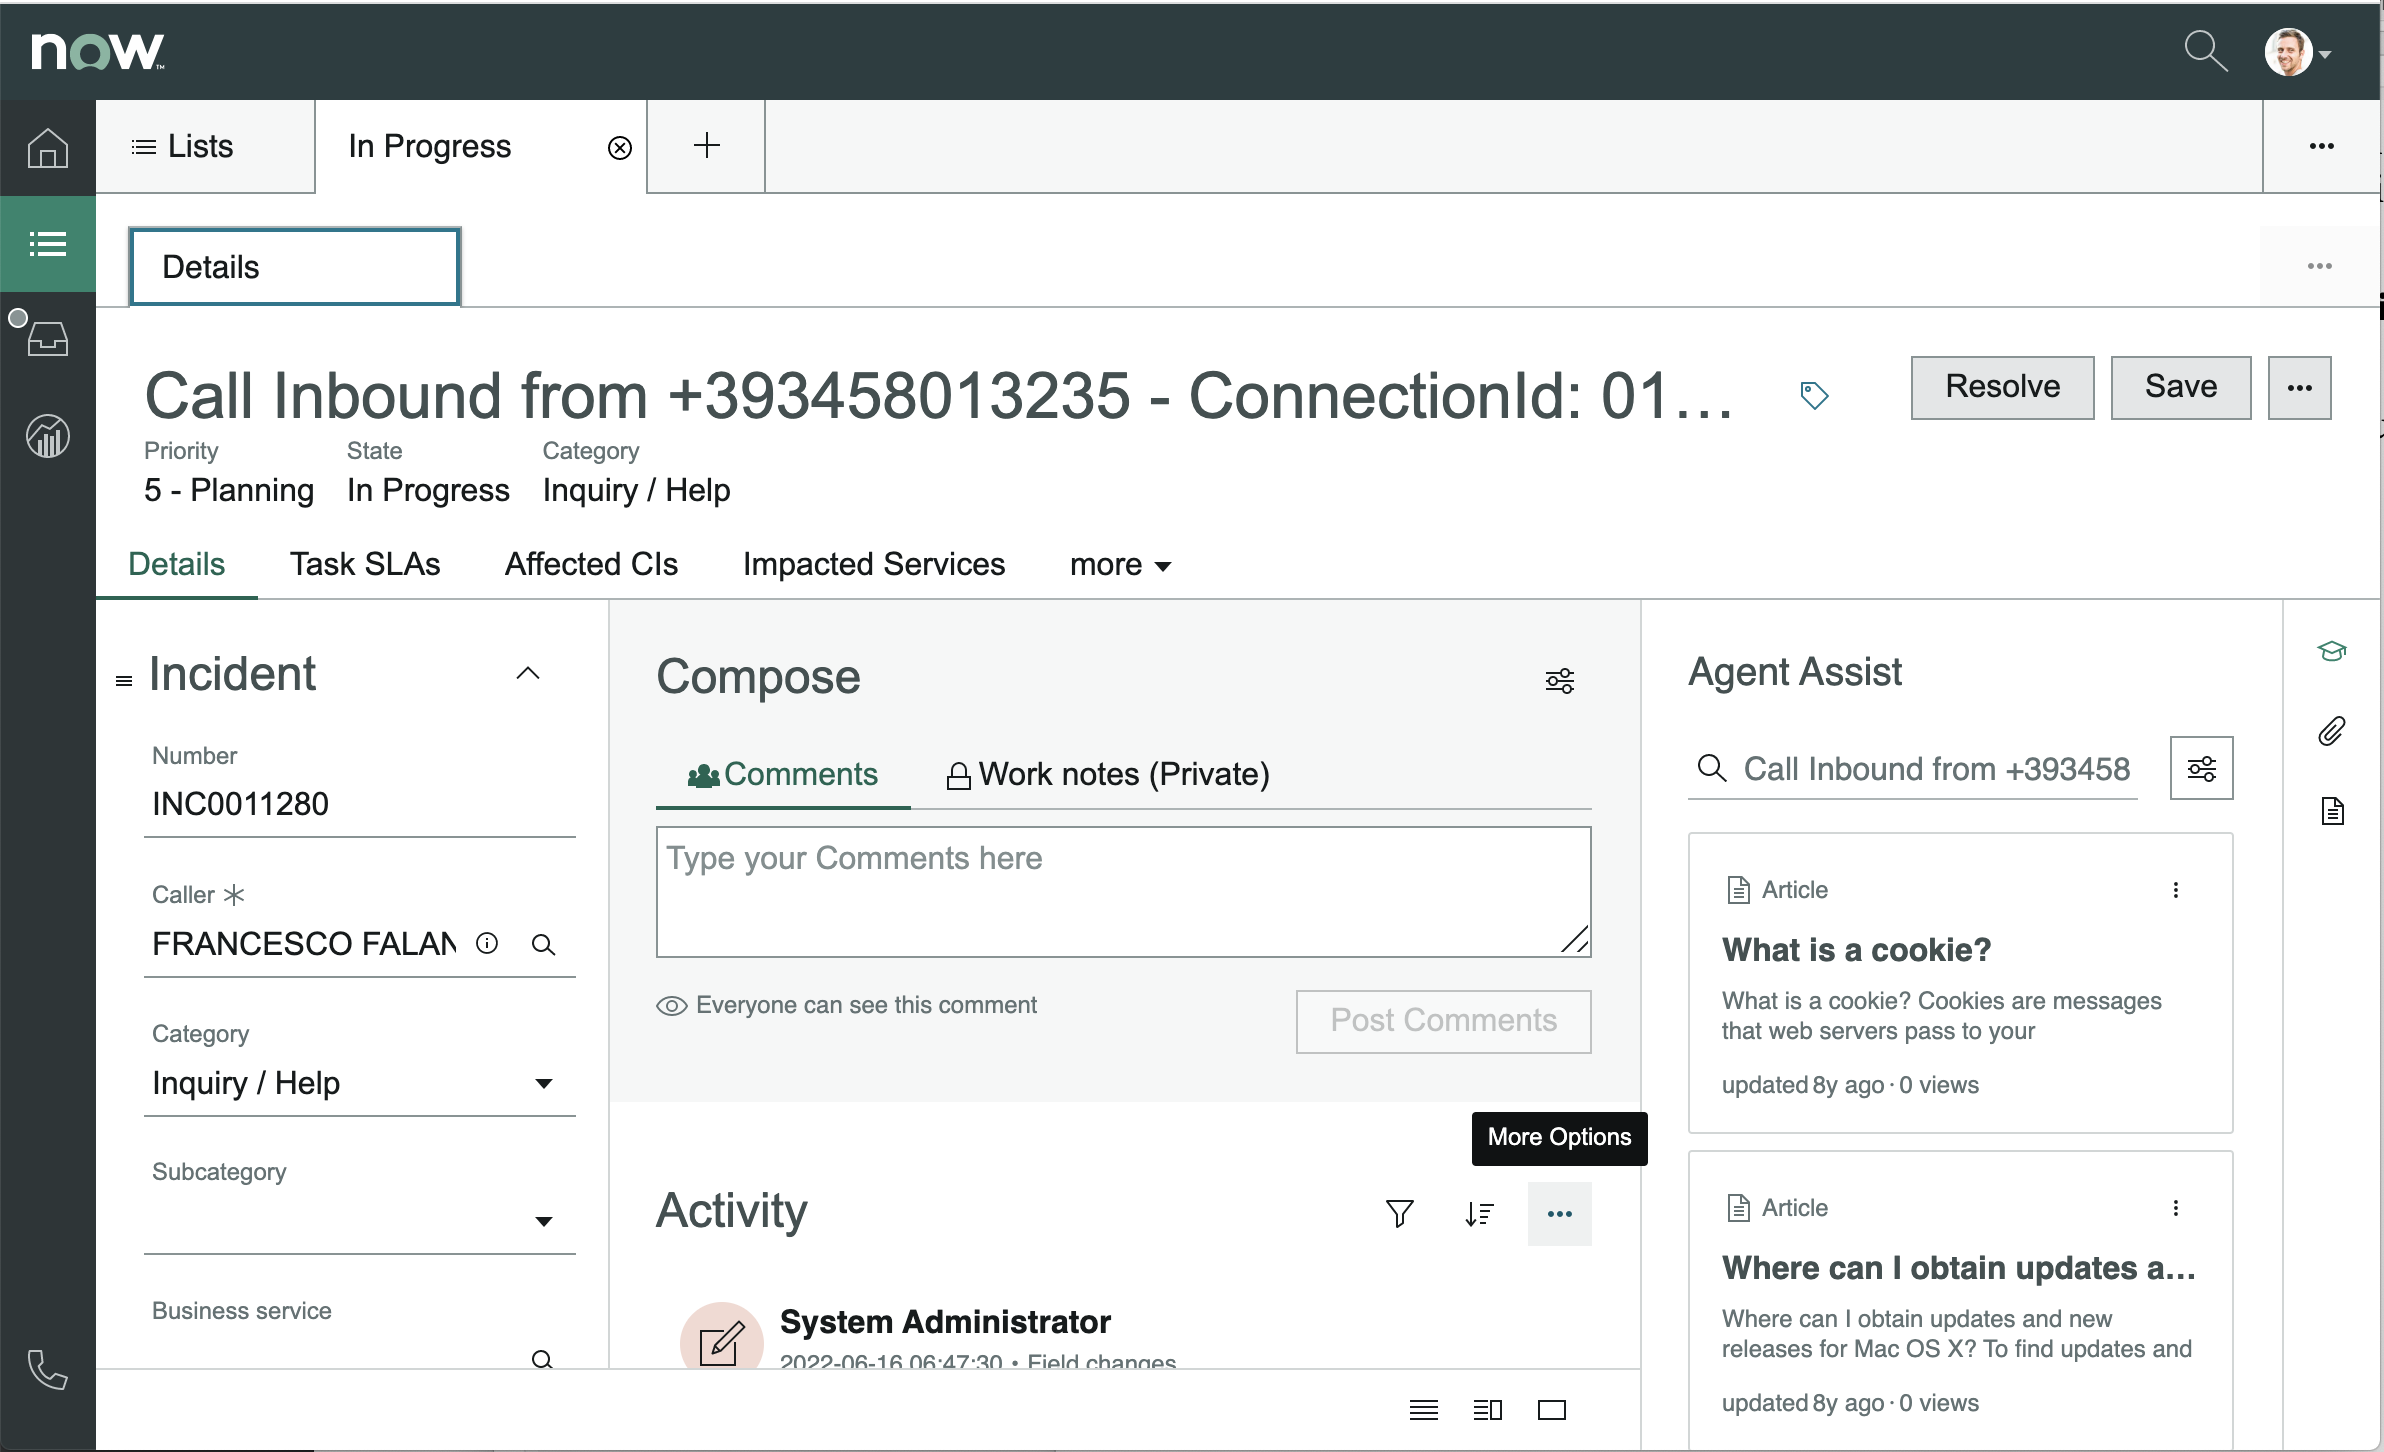Expand the more tabs dropdown
2384x1452 pixels.
point(1120,565)
